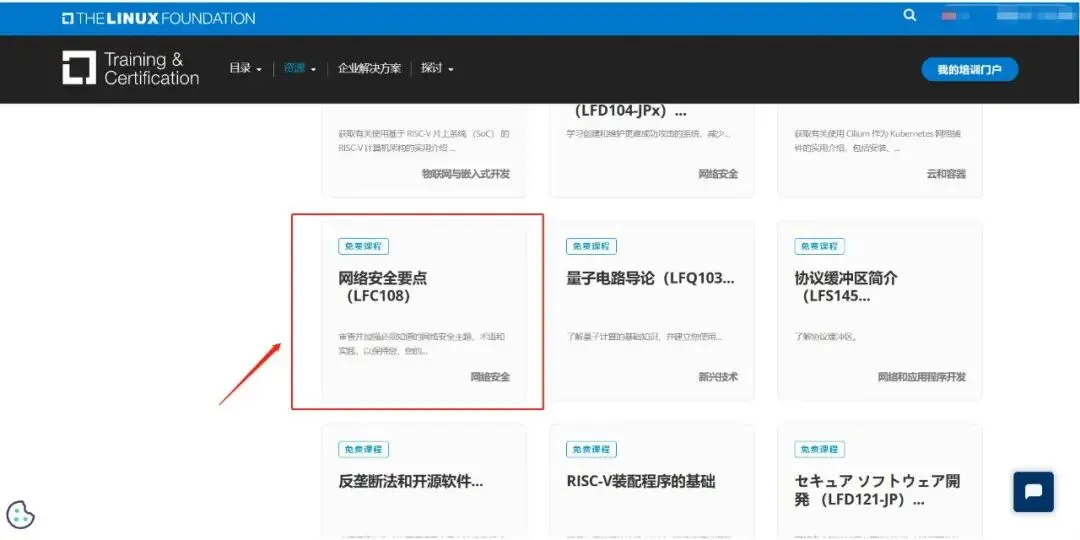The image size is (1080, 540).
Task: Click 网络安全 category on LFD104-JPx card
Action: (718, 174)
